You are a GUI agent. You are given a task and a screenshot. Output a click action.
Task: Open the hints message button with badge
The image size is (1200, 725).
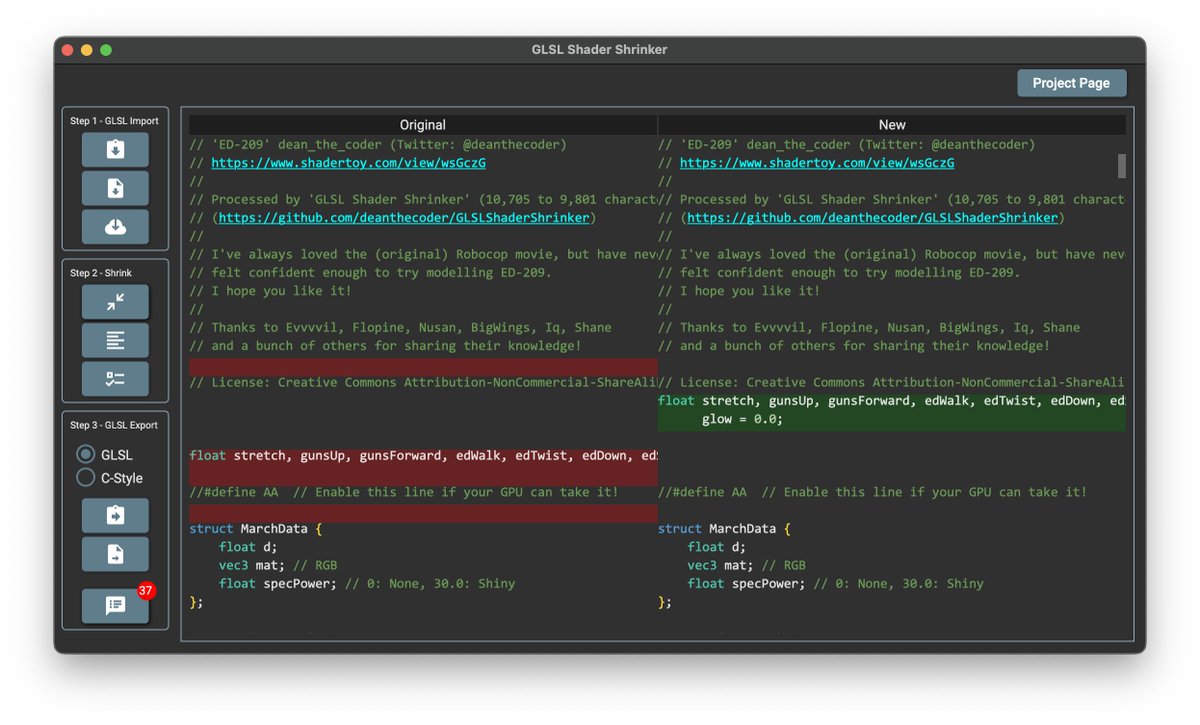(x=115, y=606)
